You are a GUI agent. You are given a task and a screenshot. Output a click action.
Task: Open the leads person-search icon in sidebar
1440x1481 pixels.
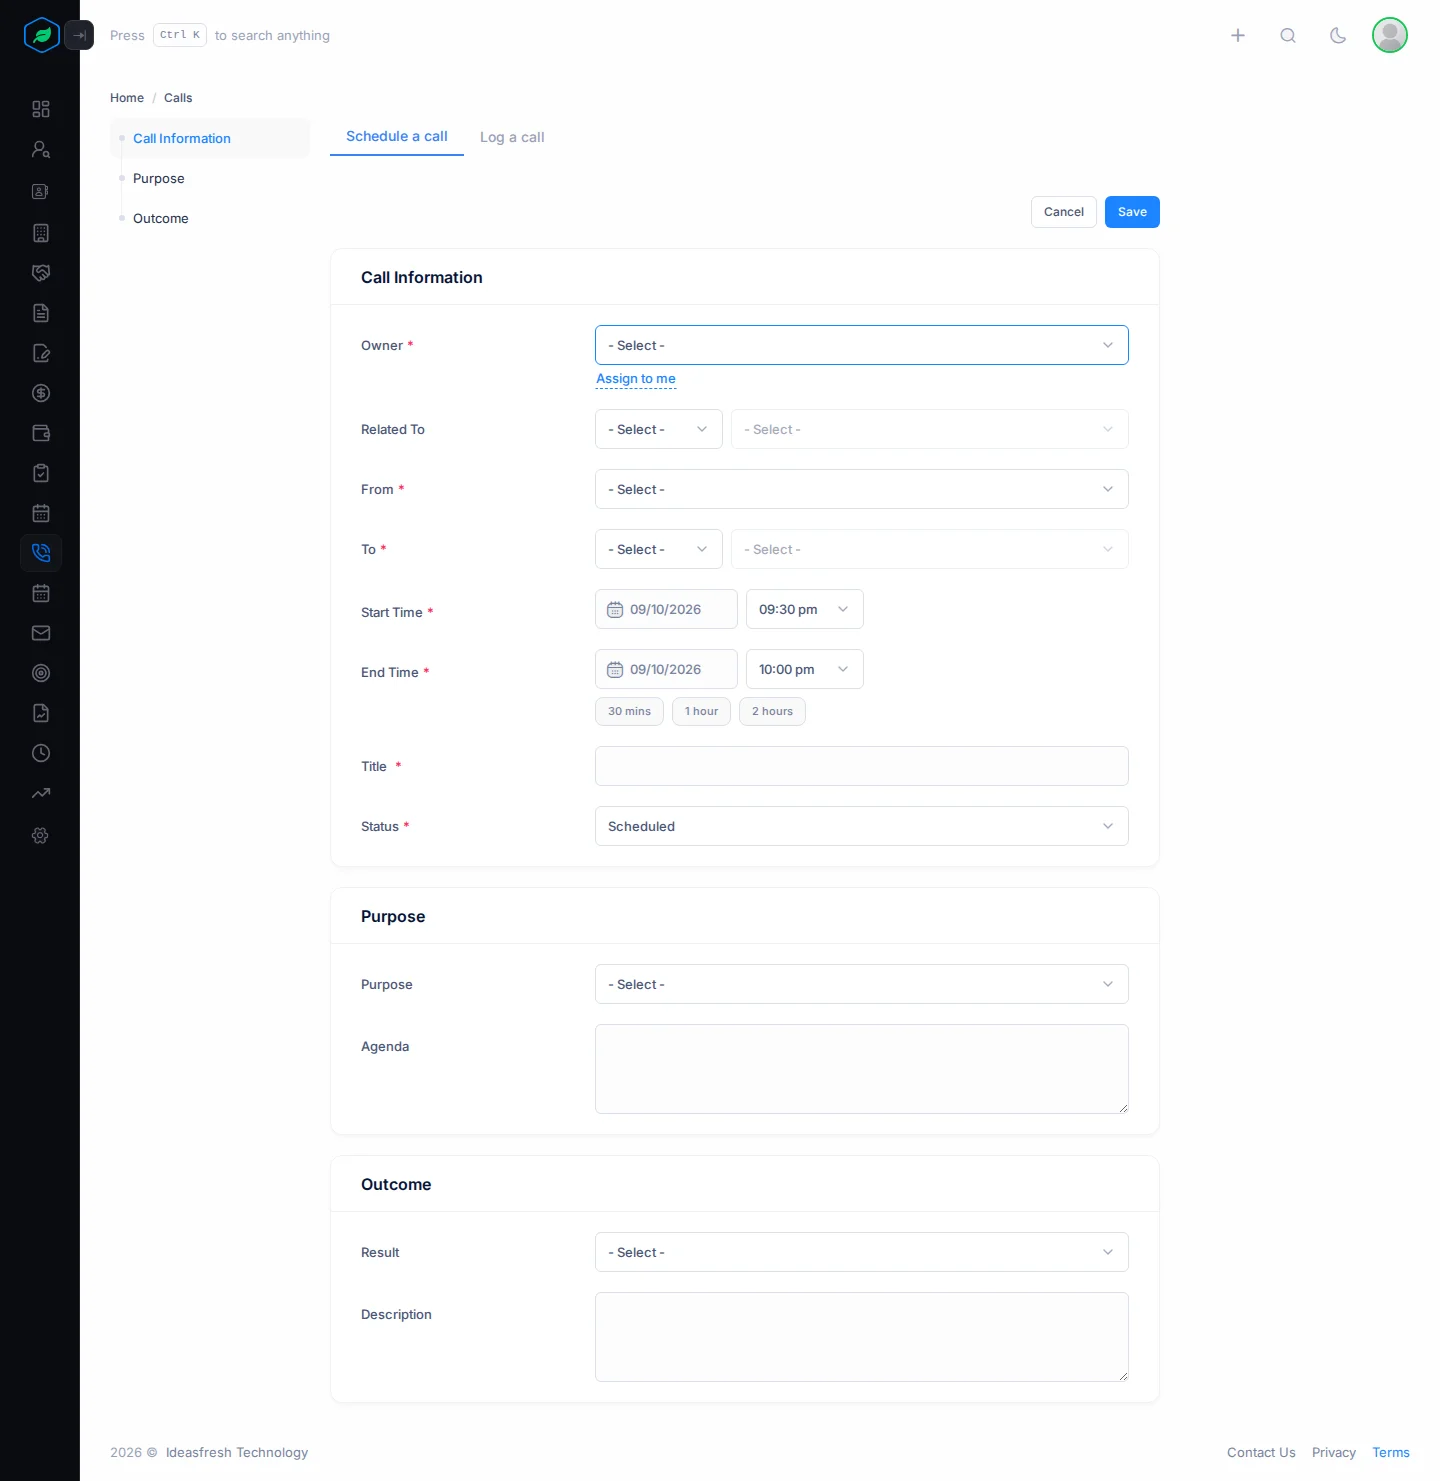(41, 149)
